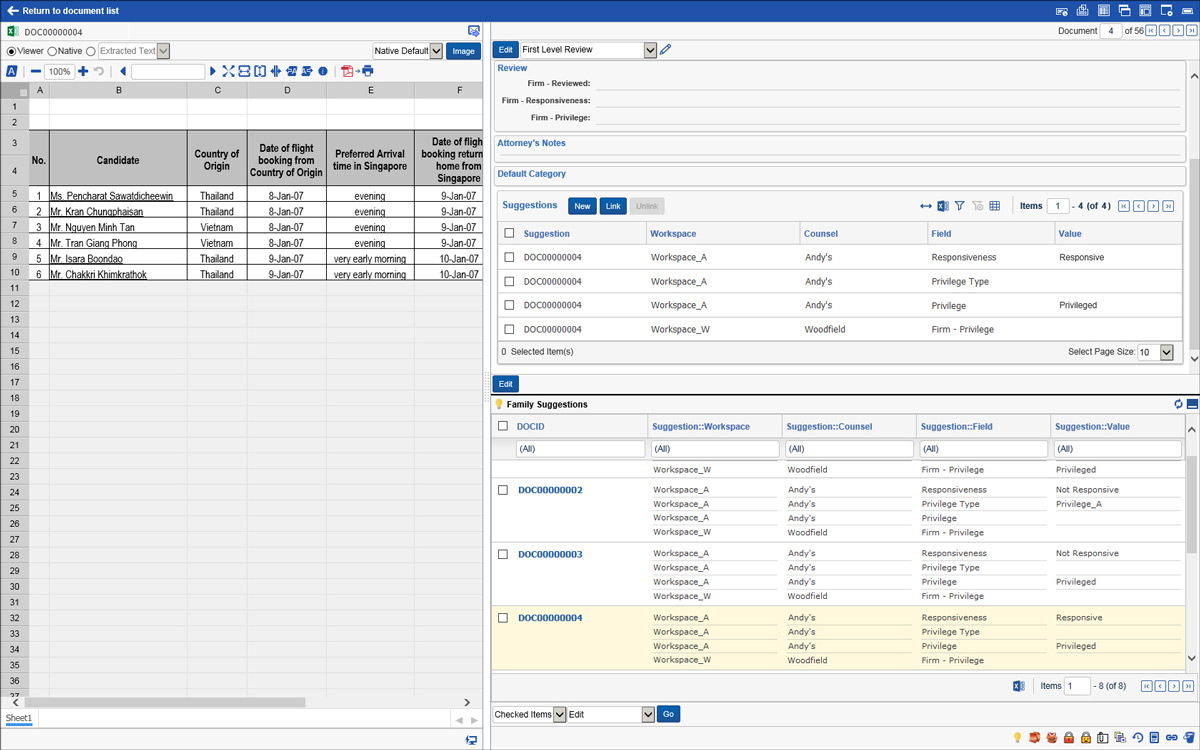This screenshot has height=750, width=1200.
Task: Click the New button in Suggestions
Action: pos(582,206)
